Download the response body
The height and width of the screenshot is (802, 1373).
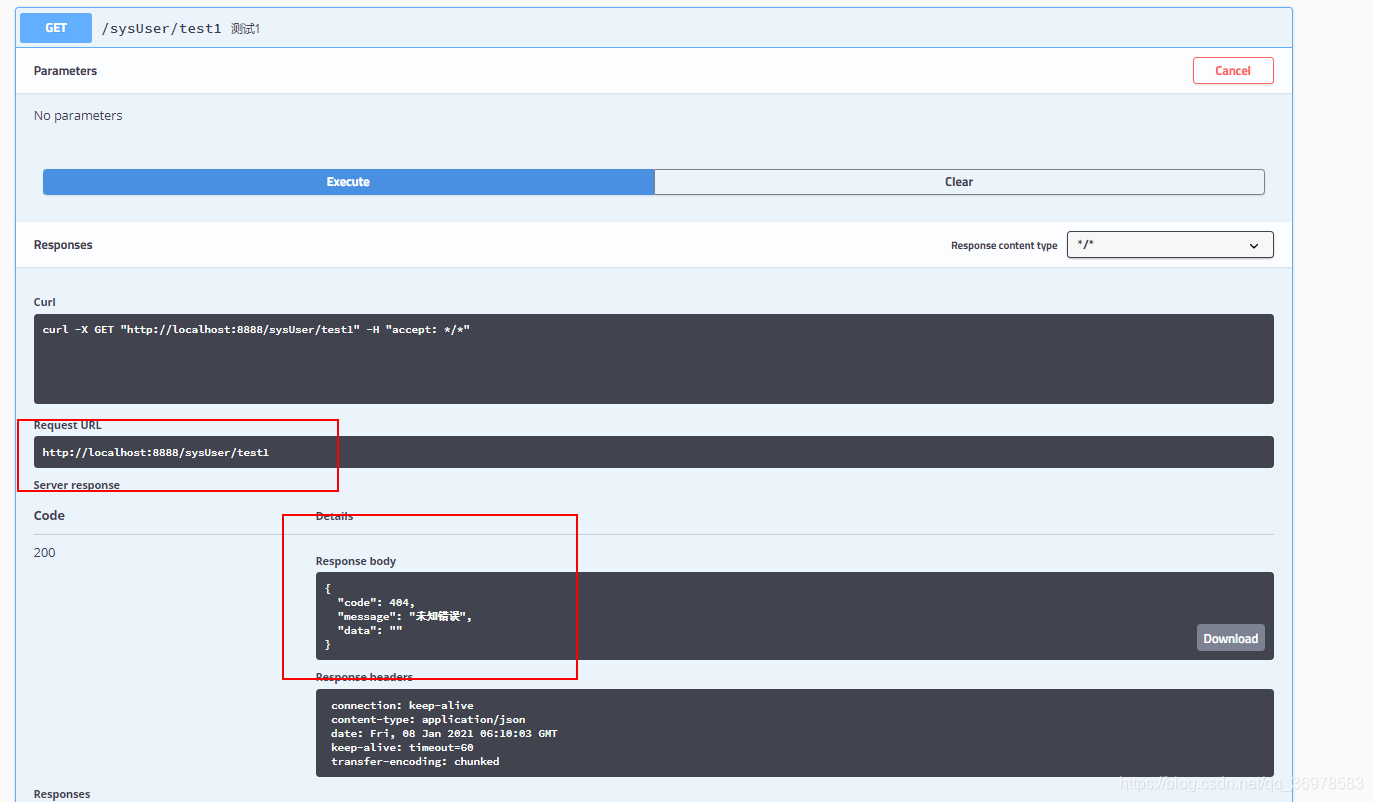tap(1230, 638)
